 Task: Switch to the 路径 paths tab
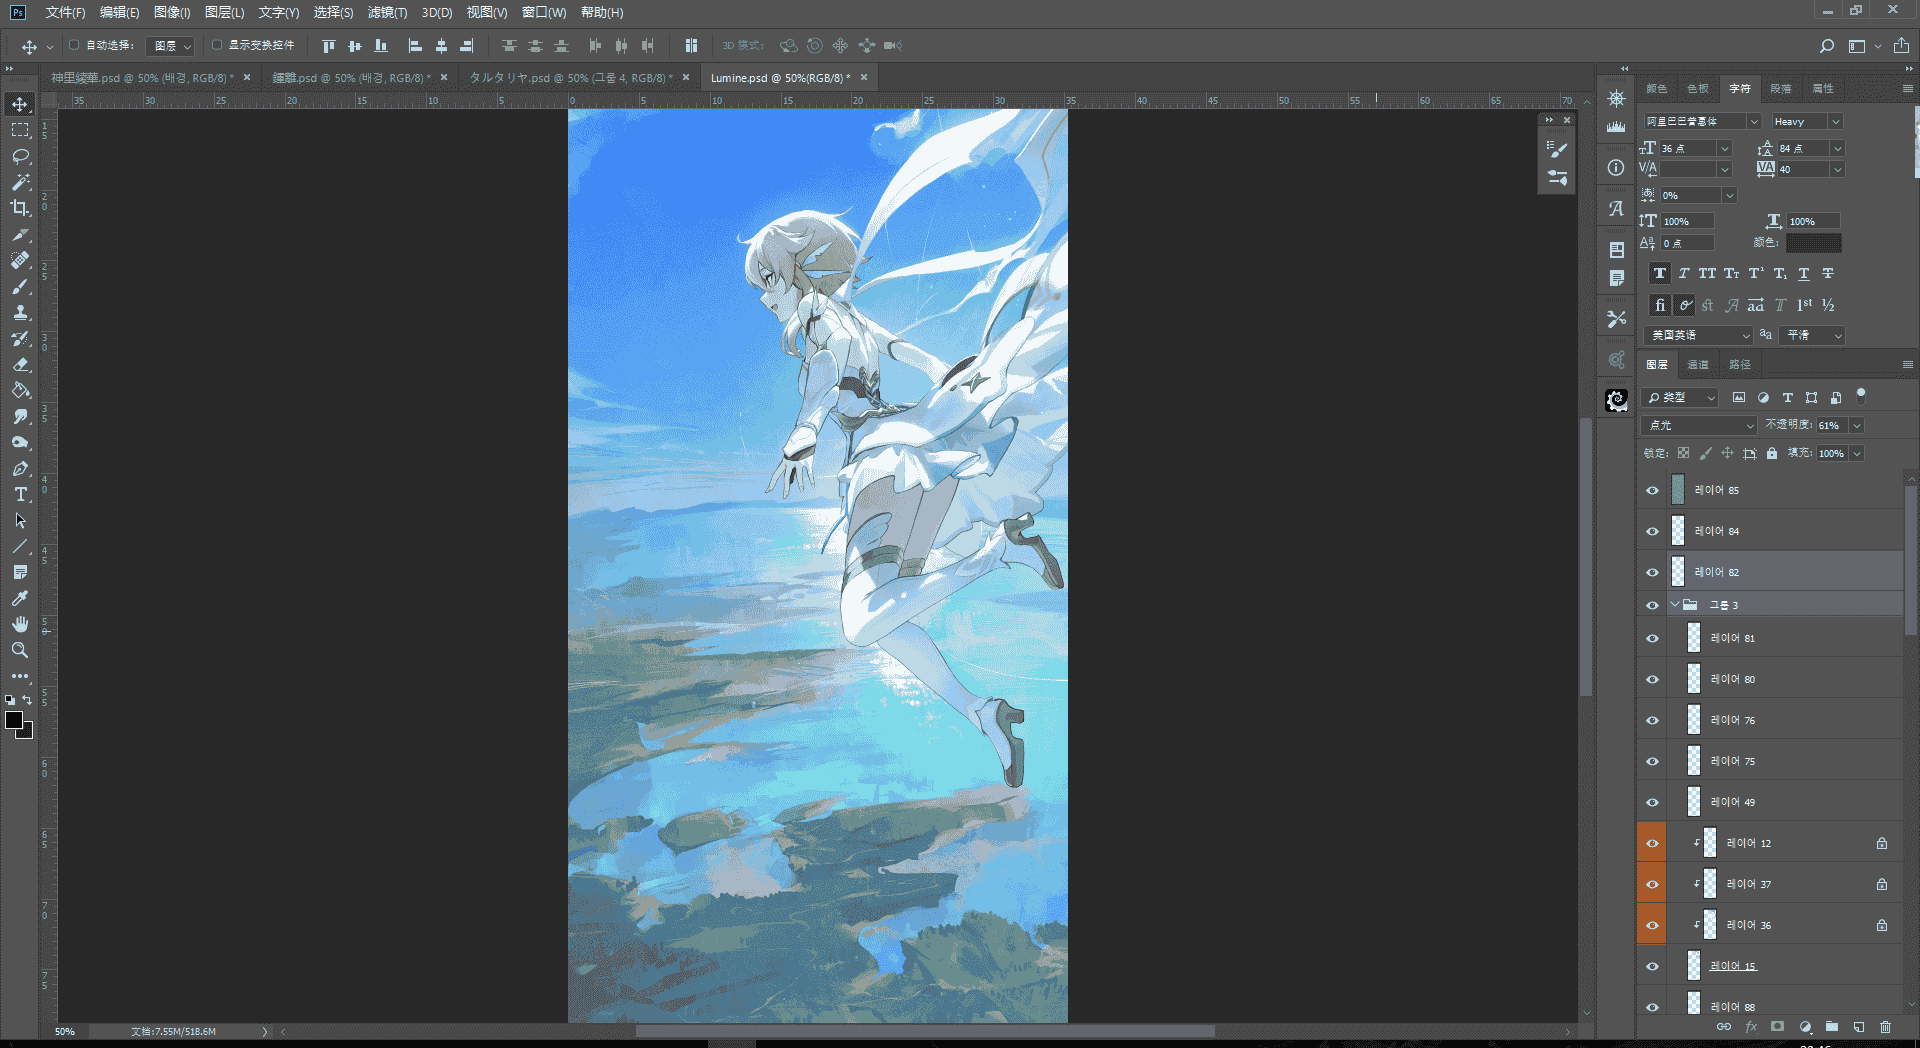pyautogui.click(x=1740, y=364)
